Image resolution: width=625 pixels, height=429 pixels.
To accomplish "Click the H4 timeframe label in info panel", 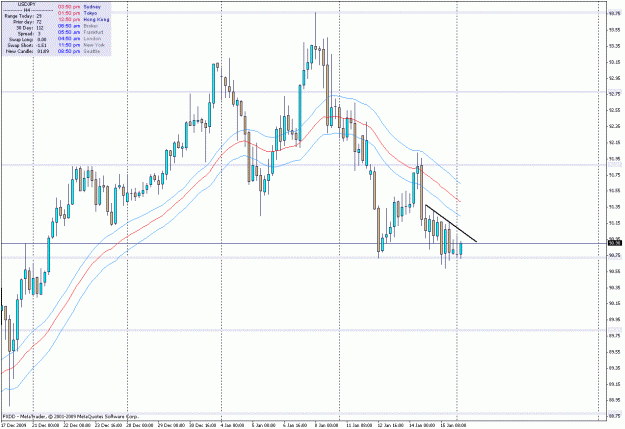I will 27,10.
